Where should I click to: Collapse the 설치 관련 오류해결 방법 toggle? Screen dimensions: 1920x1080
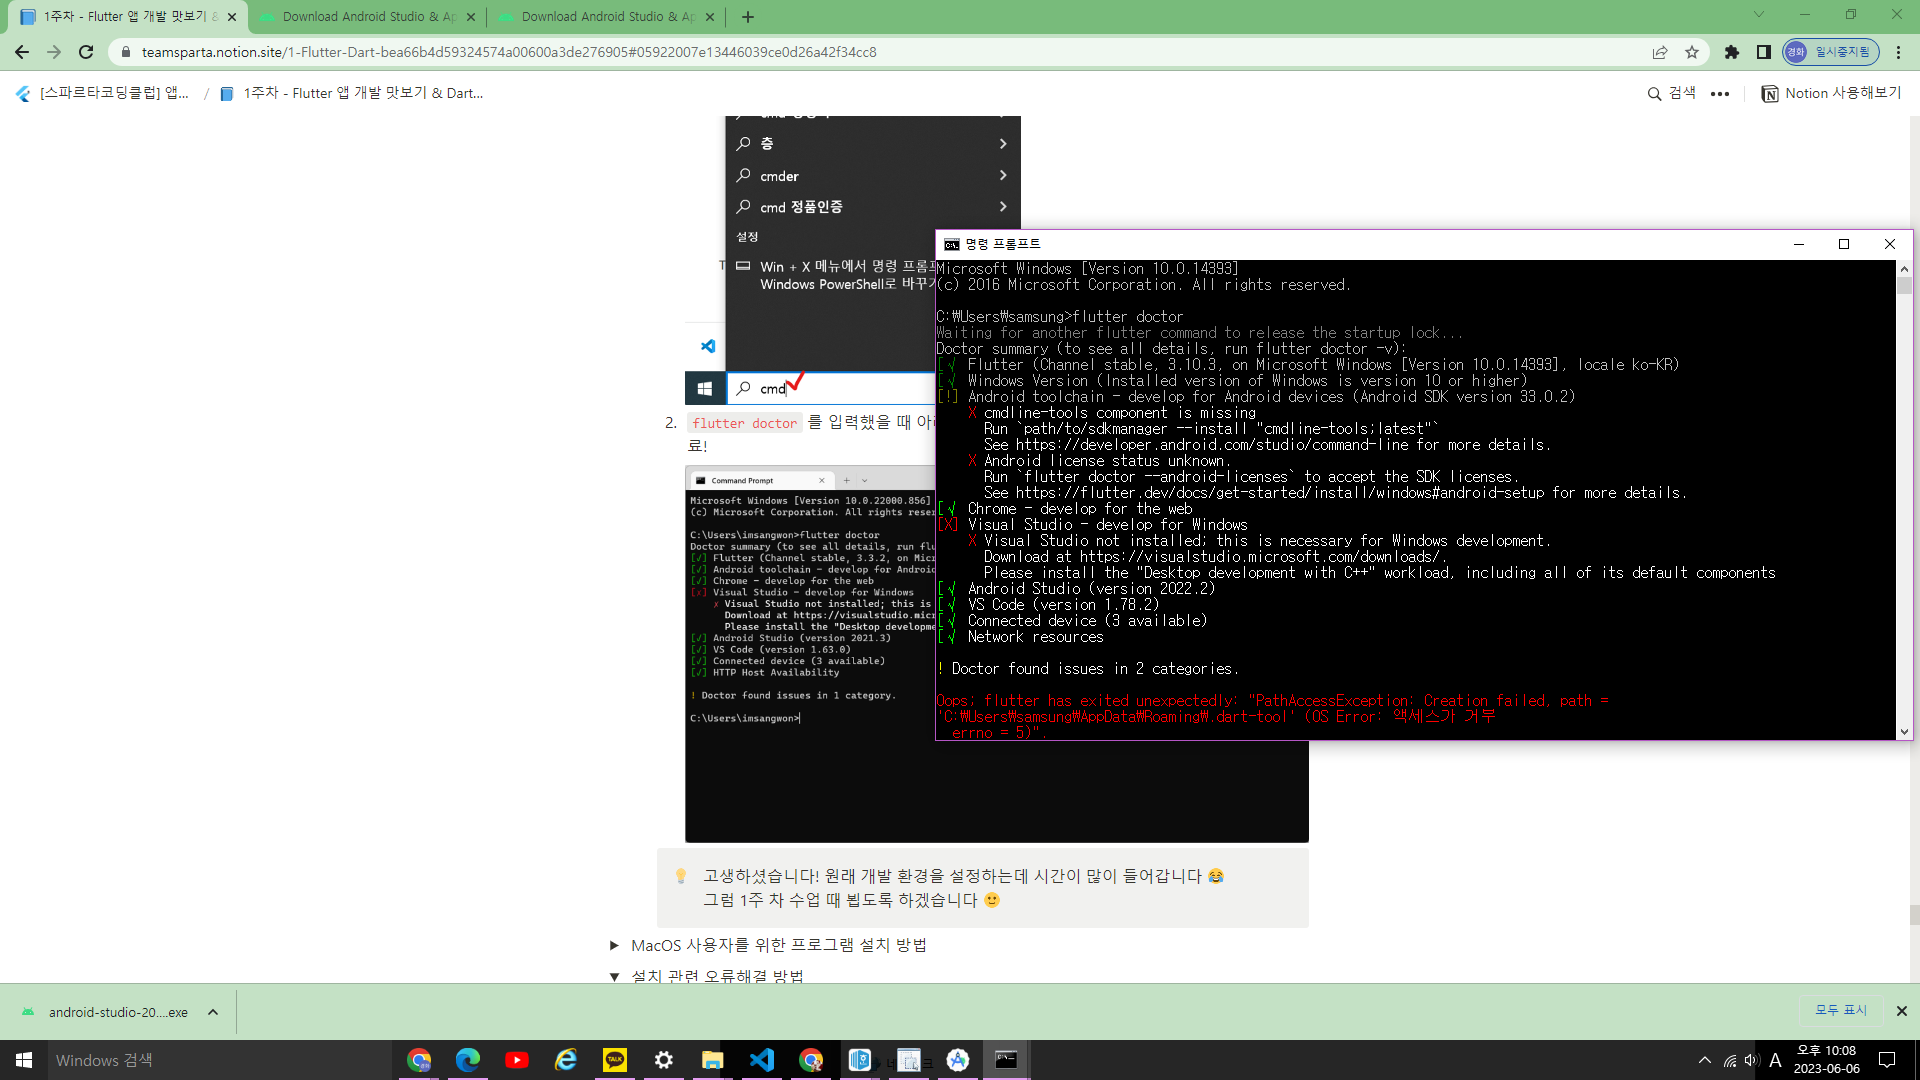pyautogui.click(x=614, y=976)
